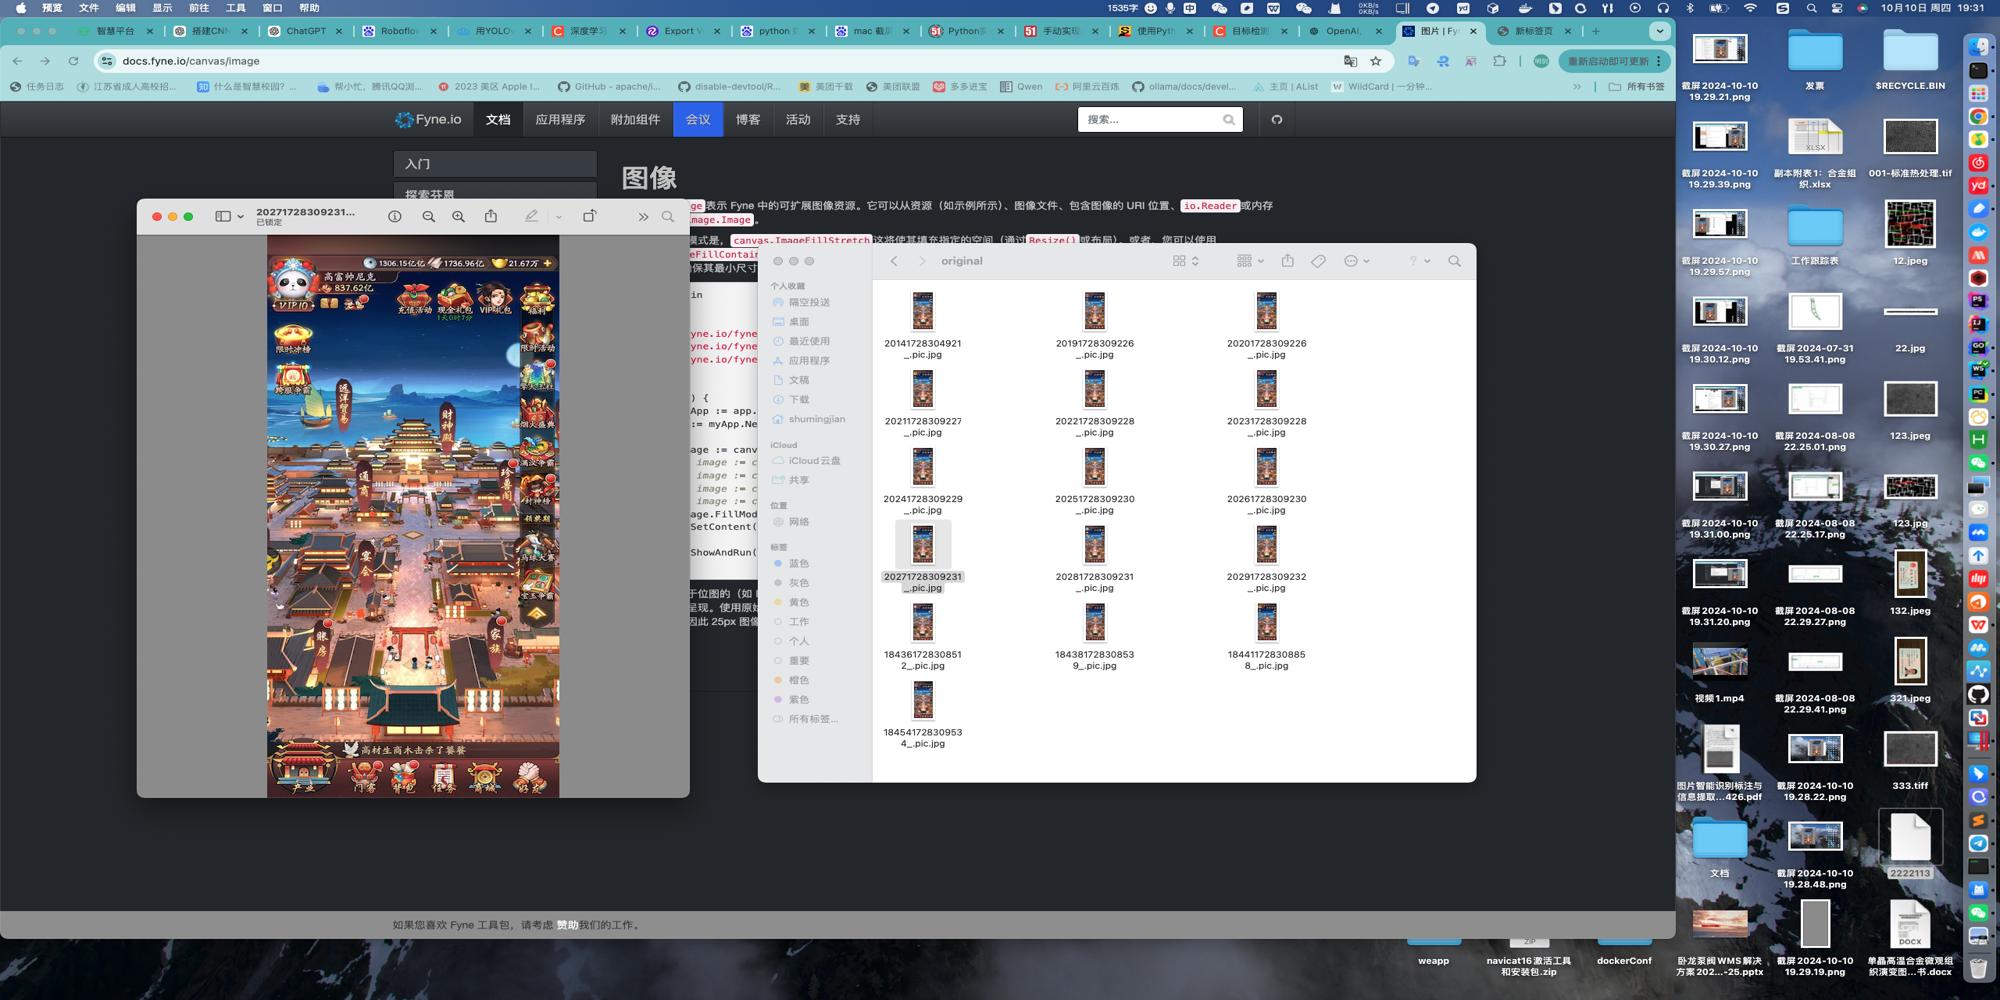Open Wi-Fi status in the menu bar
The width and height of the screenshot is (2000, 1000).
pos(1750,8)
